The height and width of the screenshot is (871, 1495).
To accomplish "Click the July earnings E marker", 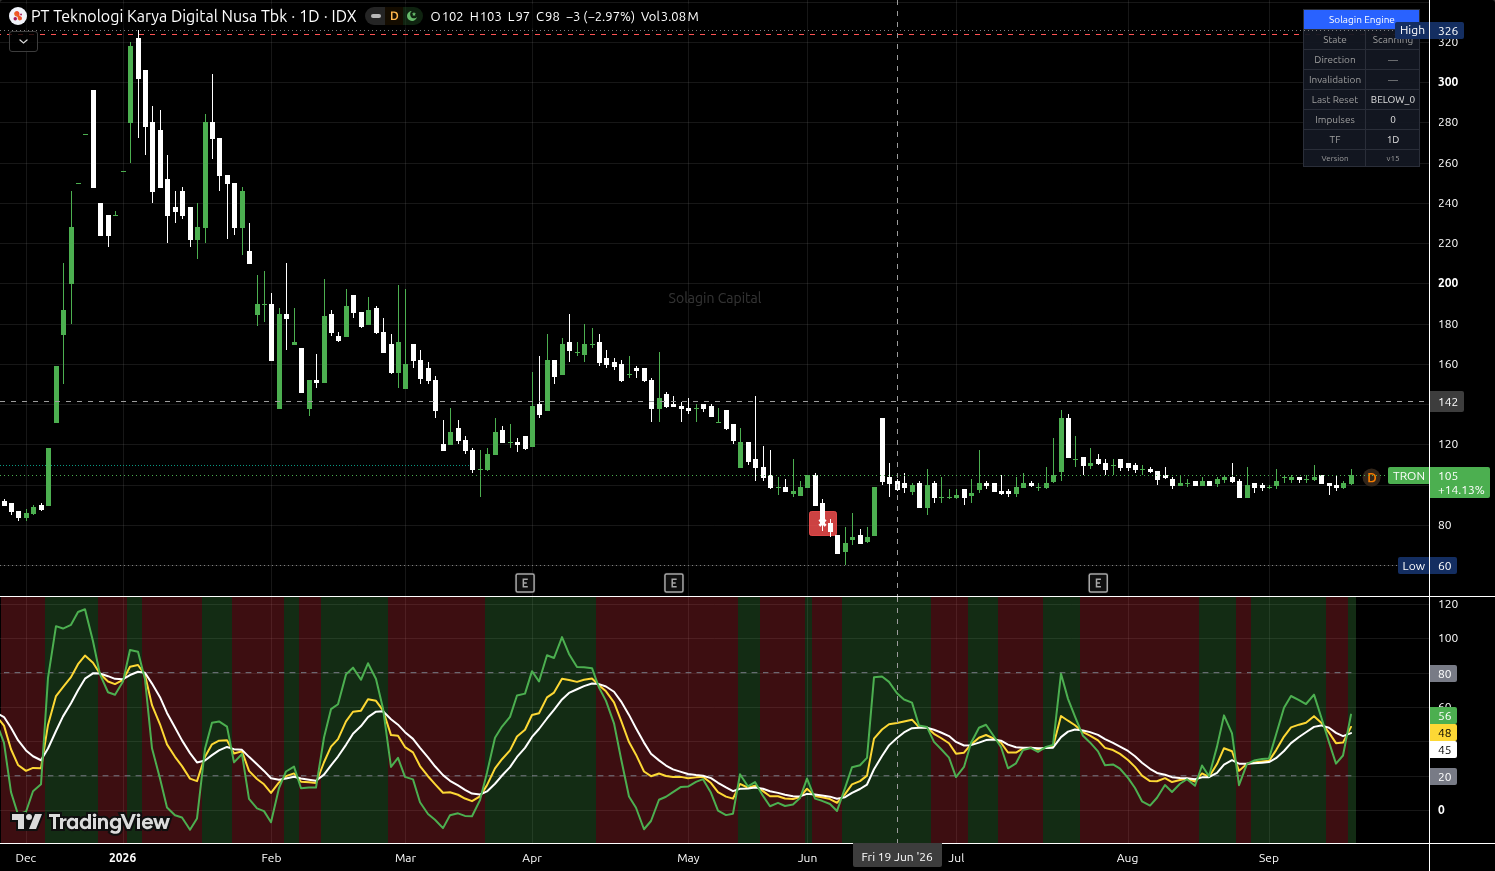I will tap(1098, 583).
